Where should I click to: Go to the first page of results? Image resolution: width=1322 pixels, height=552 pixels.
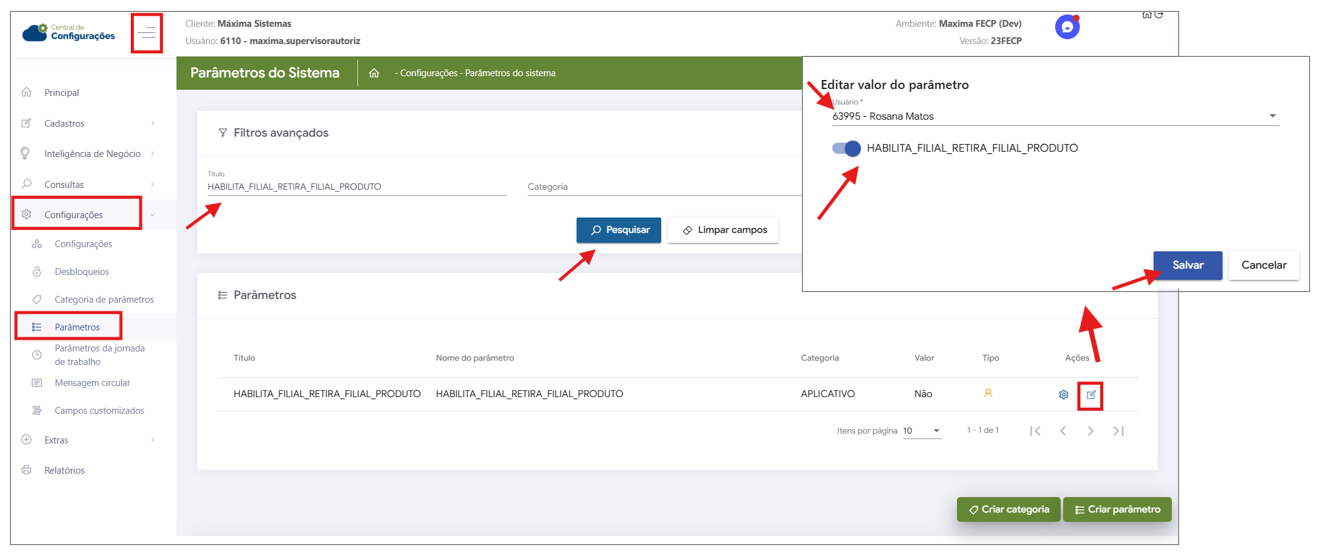1035,431
